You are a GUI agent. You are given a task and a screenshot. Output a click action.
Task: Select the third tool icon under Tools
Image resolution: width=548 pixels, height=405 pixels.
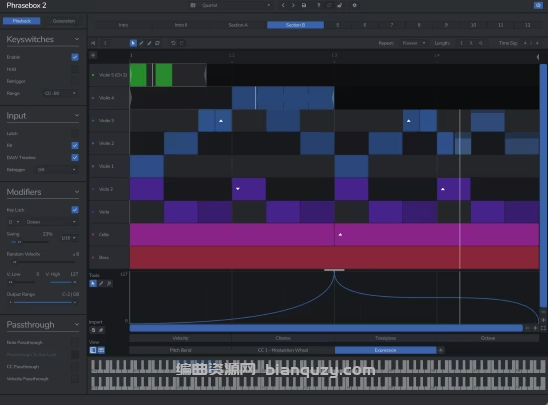109,283
